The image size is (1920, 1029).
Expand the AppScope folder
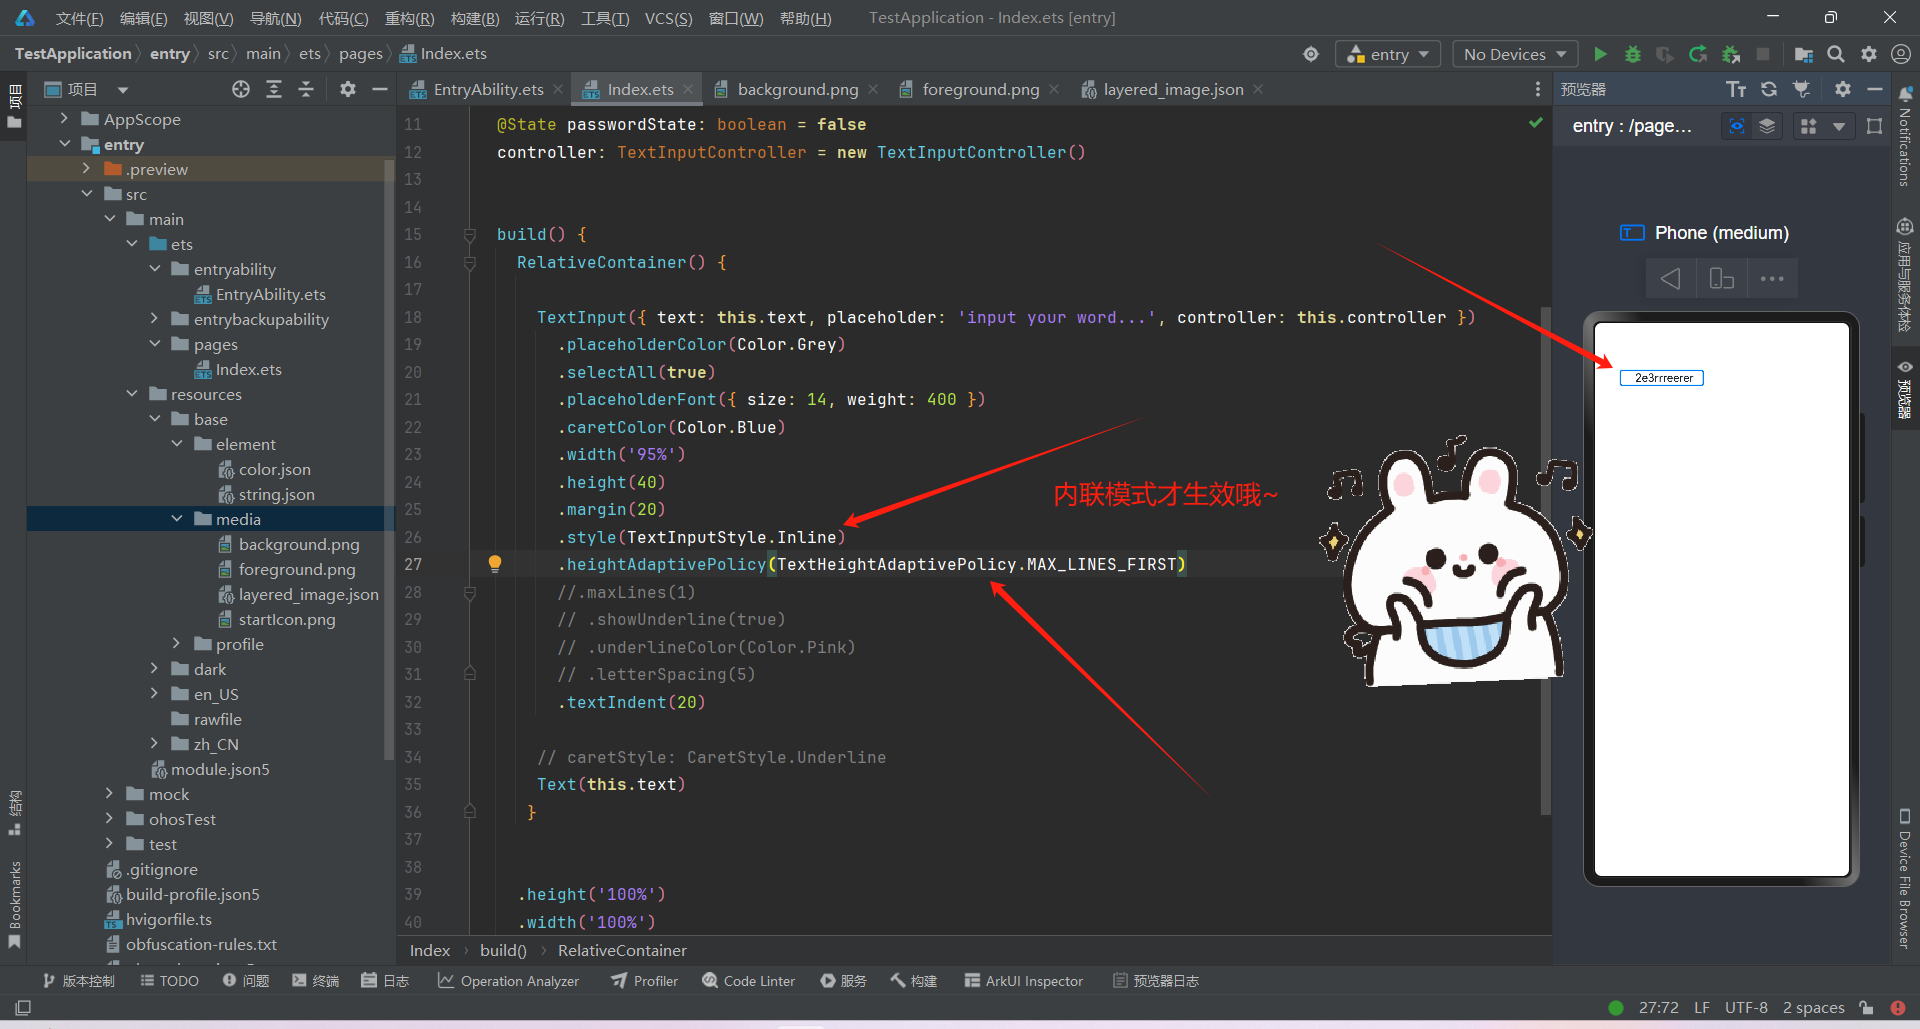(x=65, y=119)
